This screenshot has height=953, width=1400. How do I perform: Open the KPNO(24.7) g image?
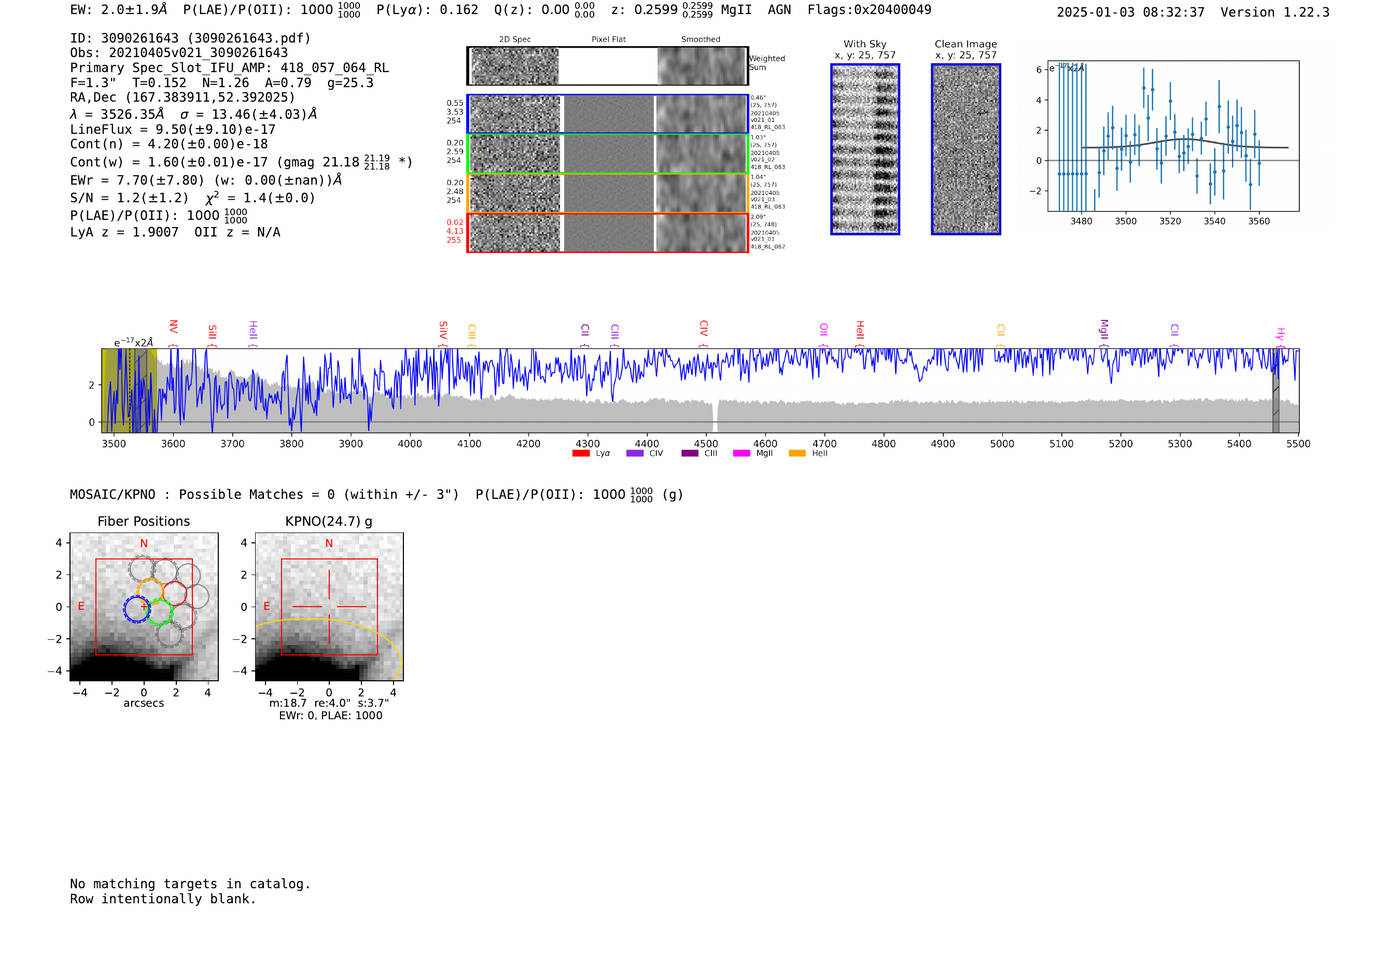pyautogui.click(x=329, y=608)
